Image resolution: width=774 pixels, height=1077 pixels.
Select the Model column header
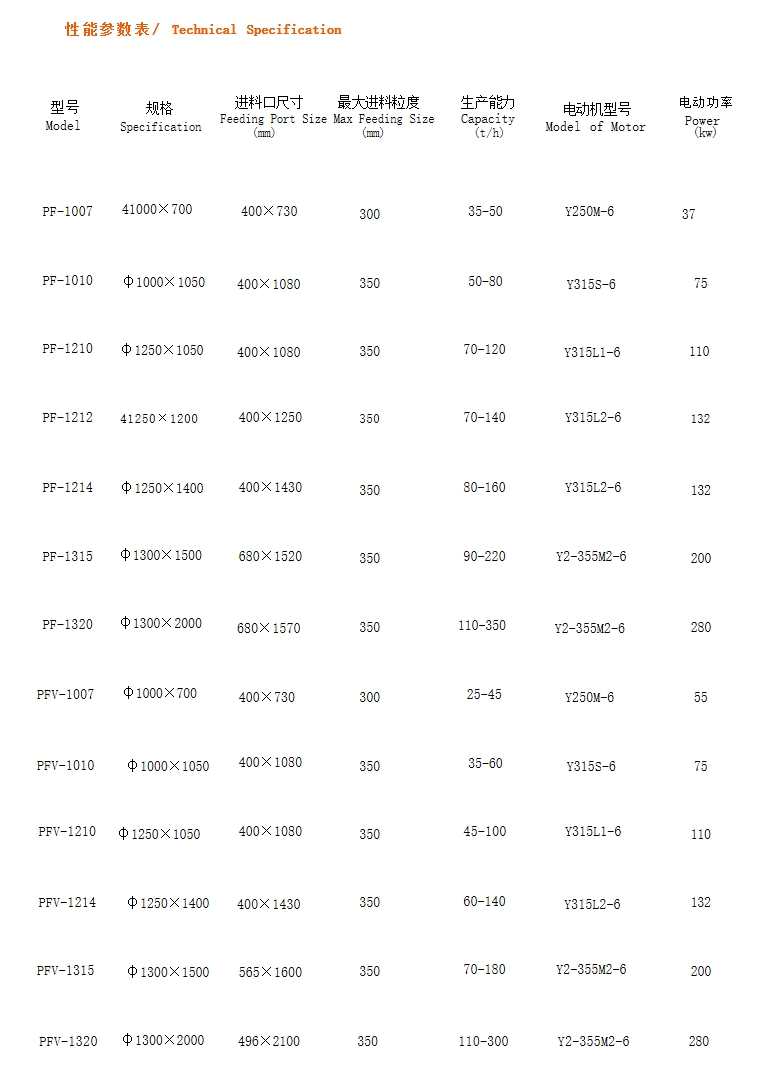[x=64, y=116]
